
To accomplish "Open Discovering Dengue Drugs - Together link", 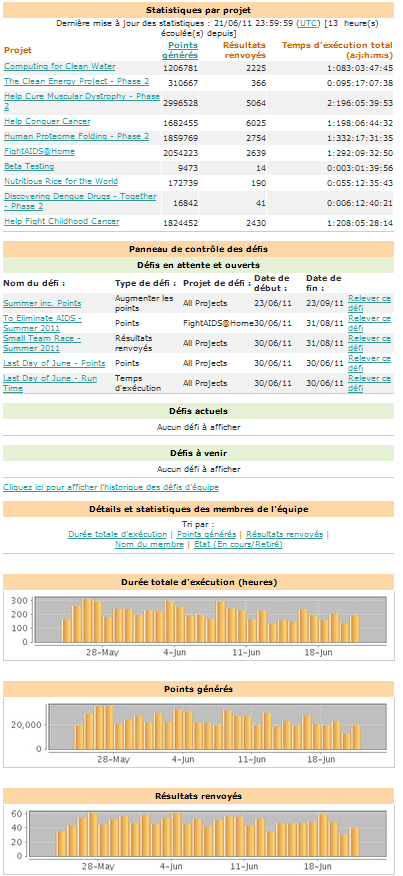I will pos(80,201).
